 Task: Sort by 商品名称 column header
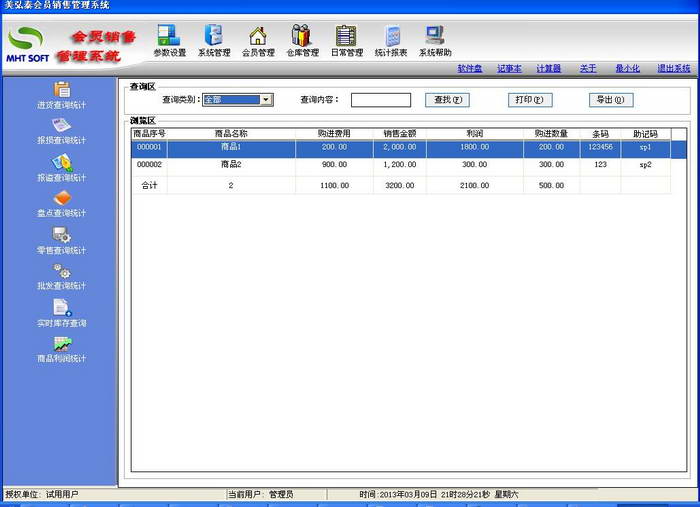coord(231,133)
